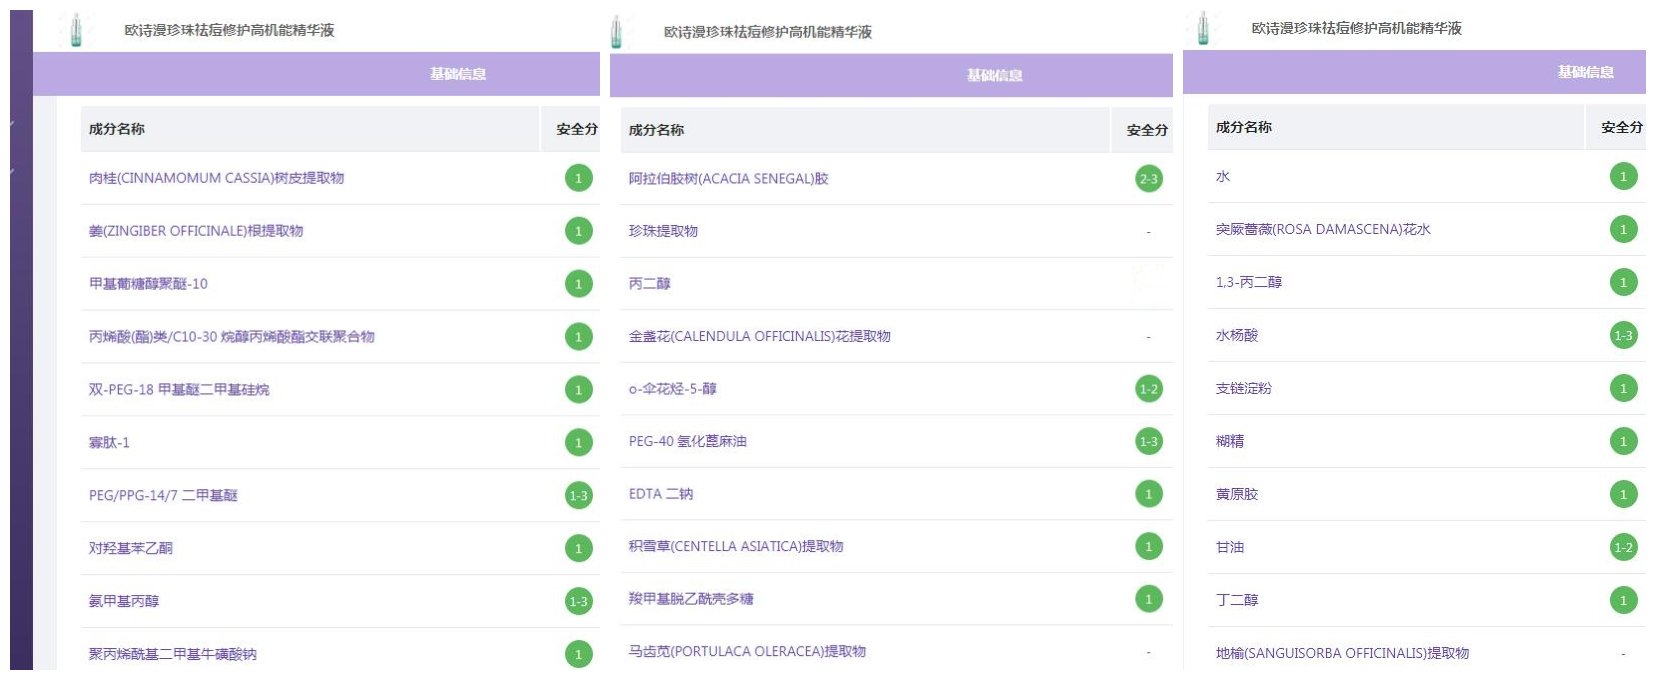
Task: Open the 马齿苋(PORTULACA OLERACEA)提取物 link
Action: pyautogui.click(x=746, y=651)
